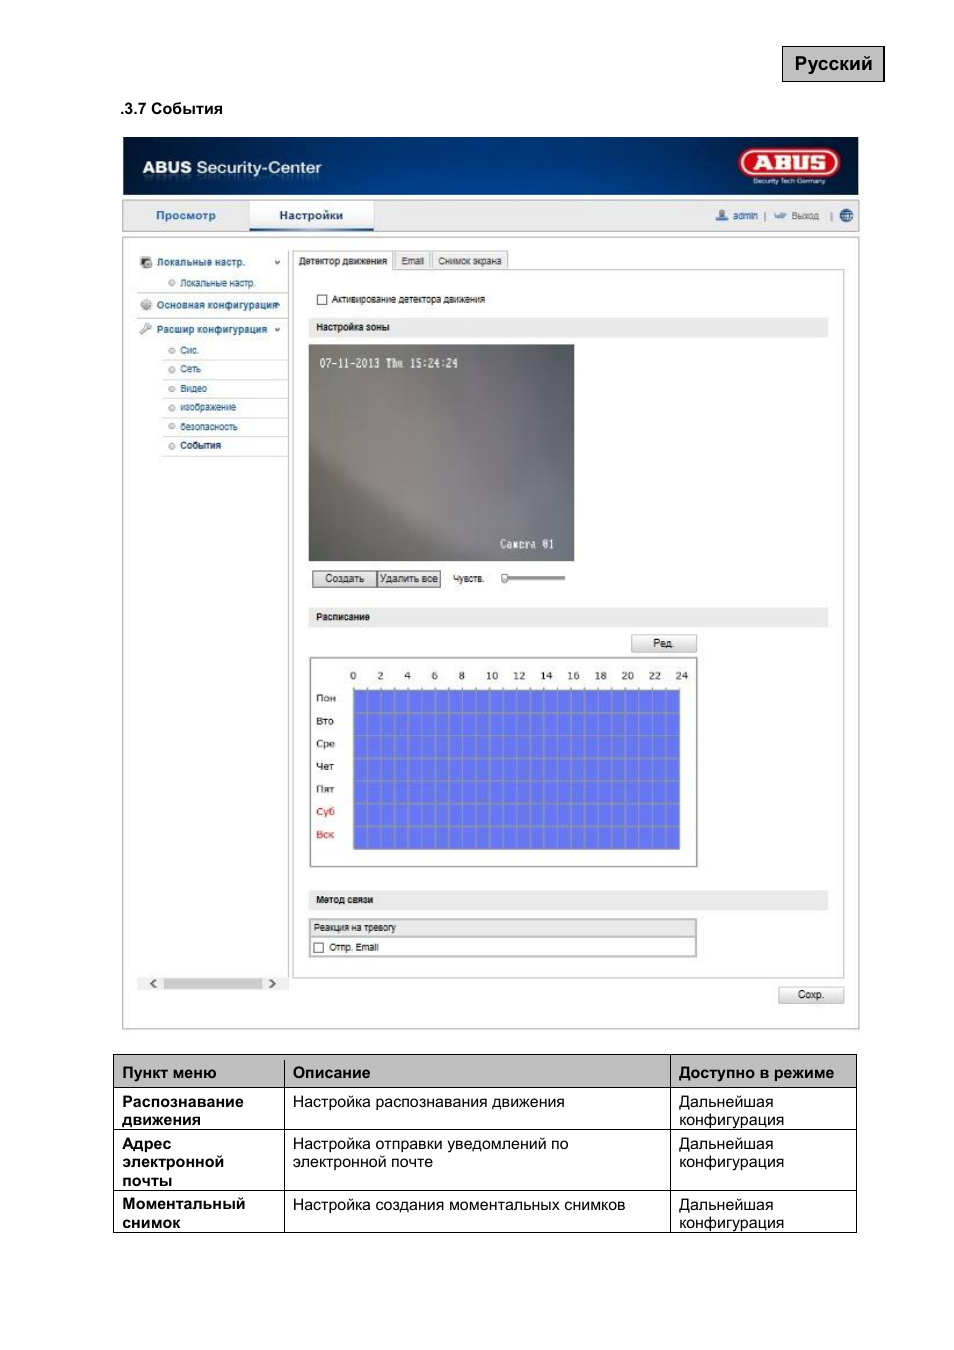The height and width of the screenshot is (1350, 954).
Task: Click the Локальные настр. monitor icon
Action: [146, 262]
